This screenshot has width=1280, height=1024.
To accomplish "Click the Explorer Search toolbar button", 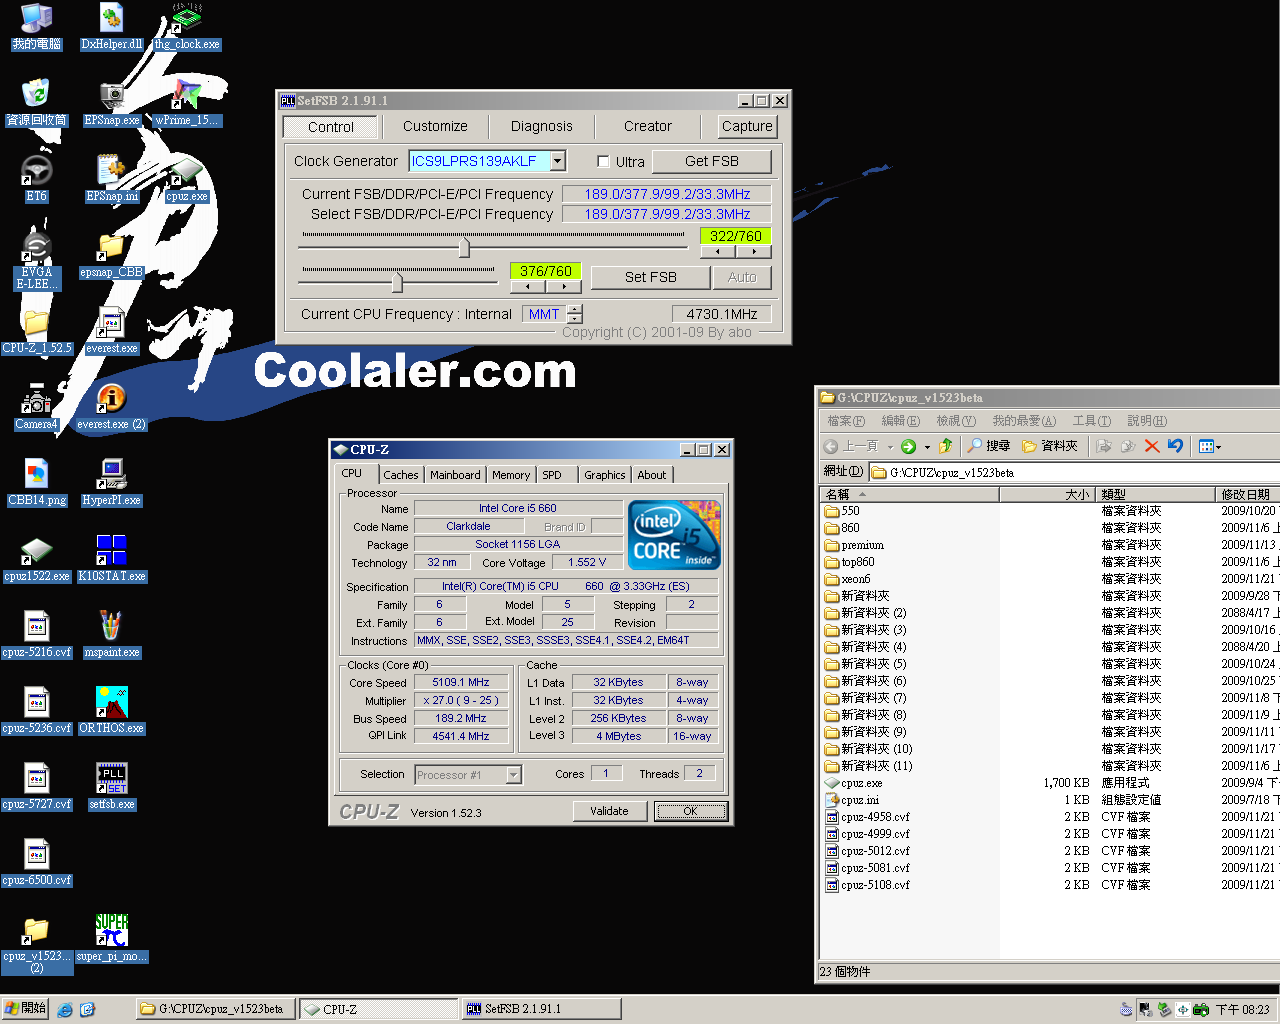I will pos(988,446).
